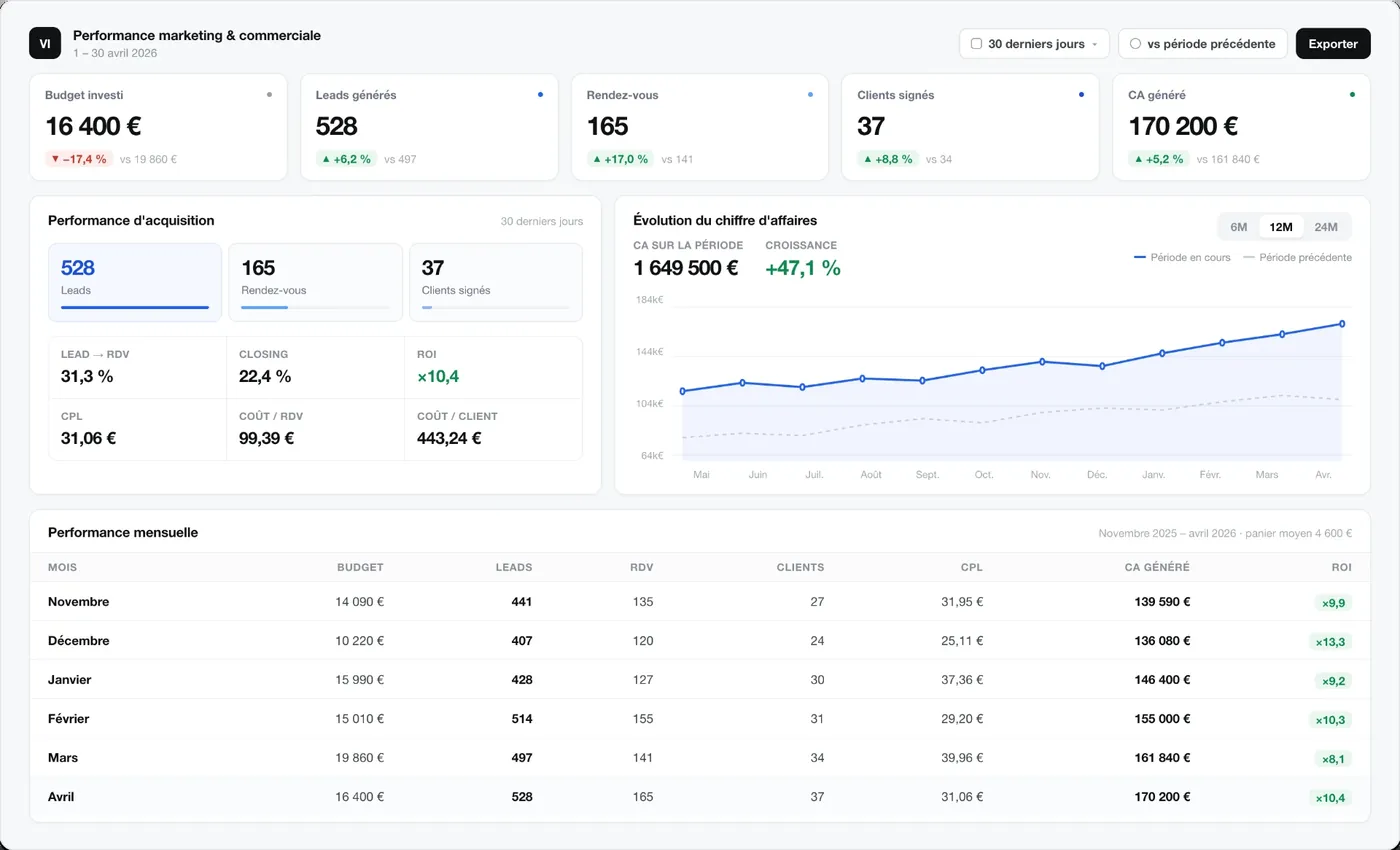Select the Décembre table row
The height and width of the screenshot is (850, 1400).
click(700, 641)
